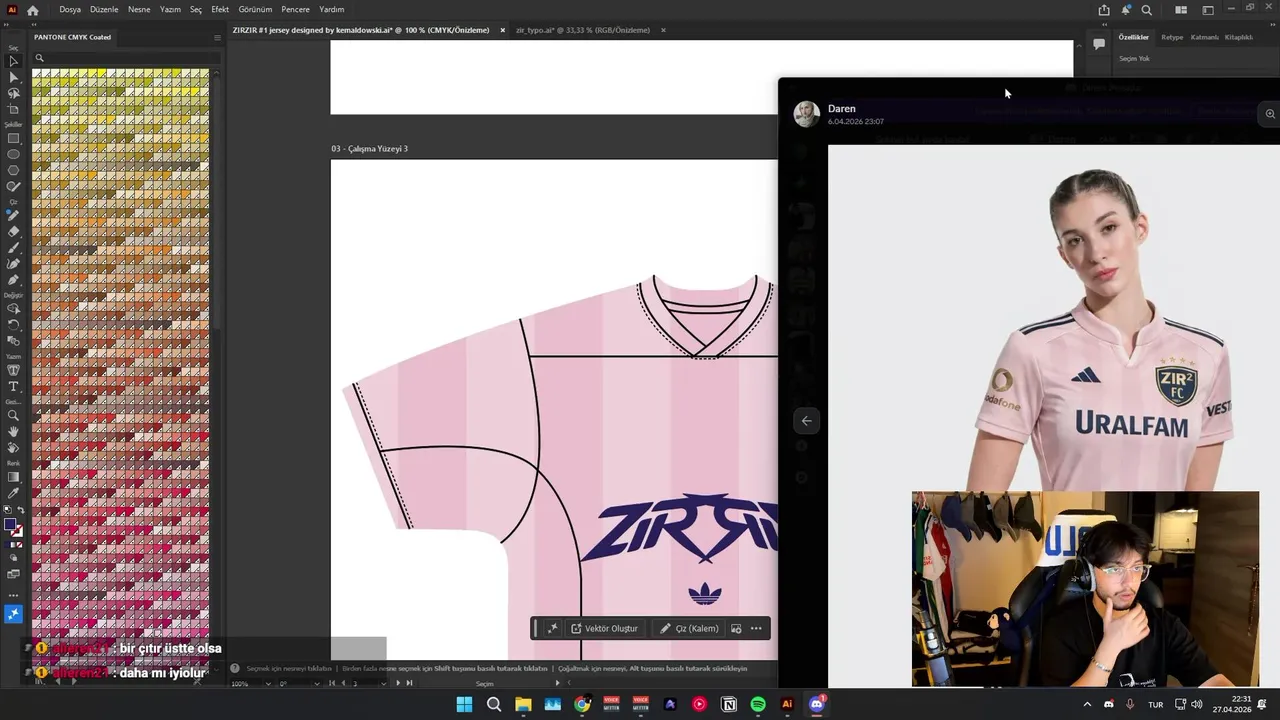Click the Çiz (Kalem) button
The width and height of the screenshot is (1280, 720).
coord(689,628)
